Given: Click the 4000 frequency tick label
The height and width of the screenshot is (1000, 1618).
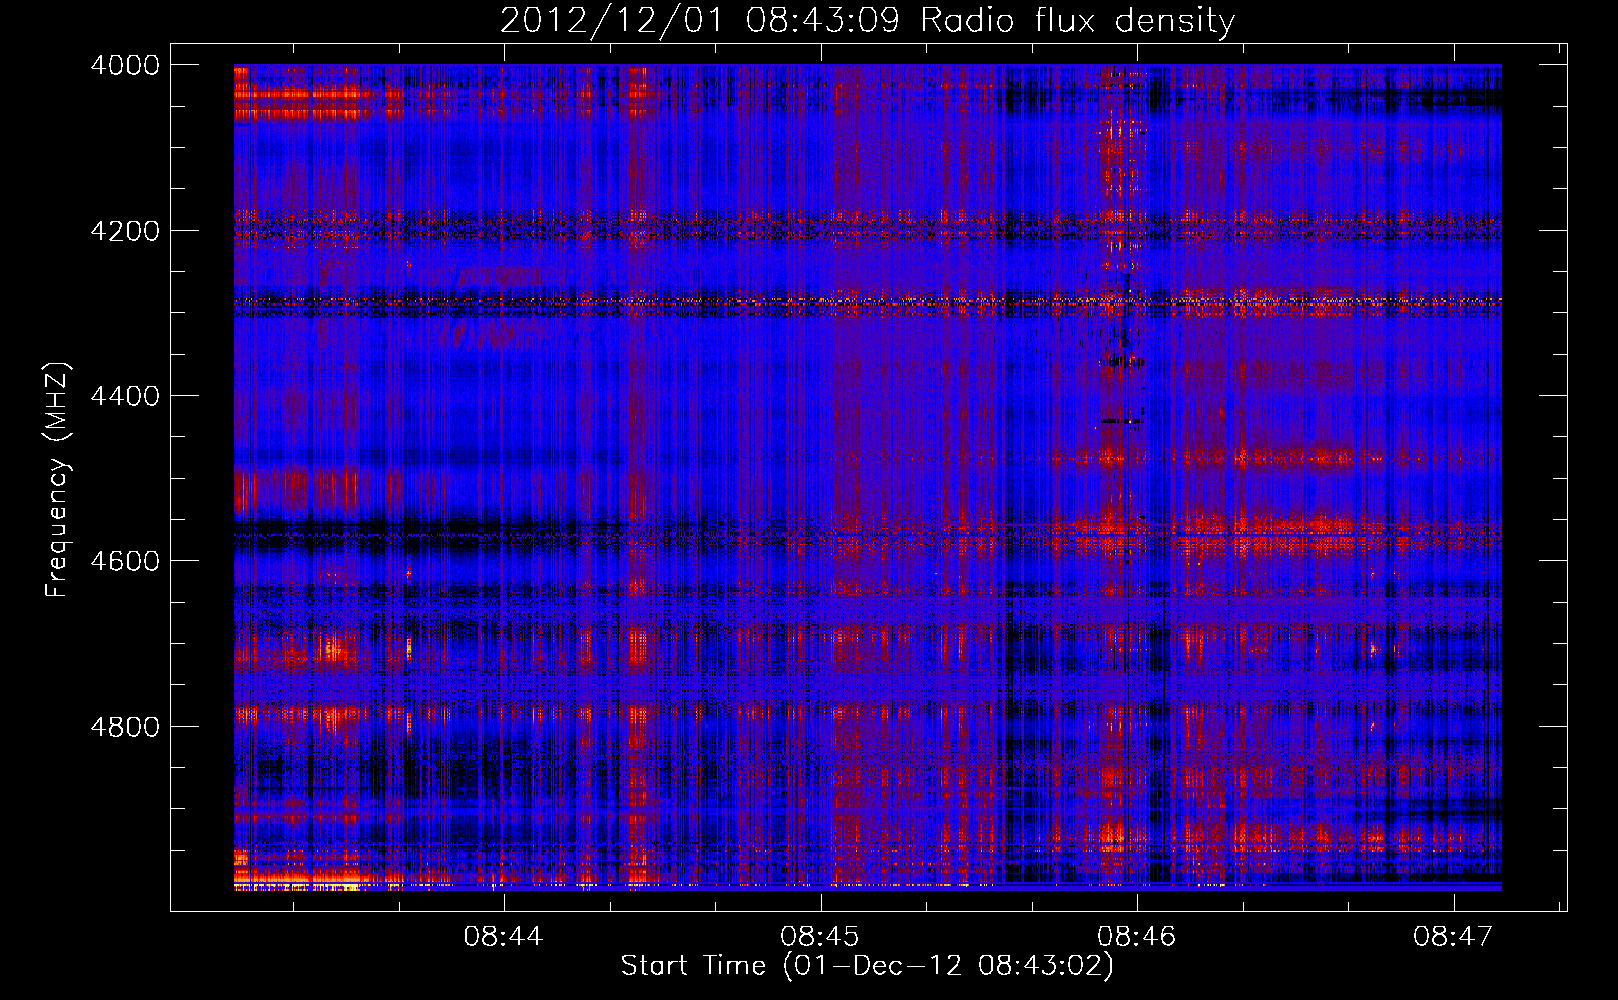Looking at the screenshot, I should click(x=125, y=65).
